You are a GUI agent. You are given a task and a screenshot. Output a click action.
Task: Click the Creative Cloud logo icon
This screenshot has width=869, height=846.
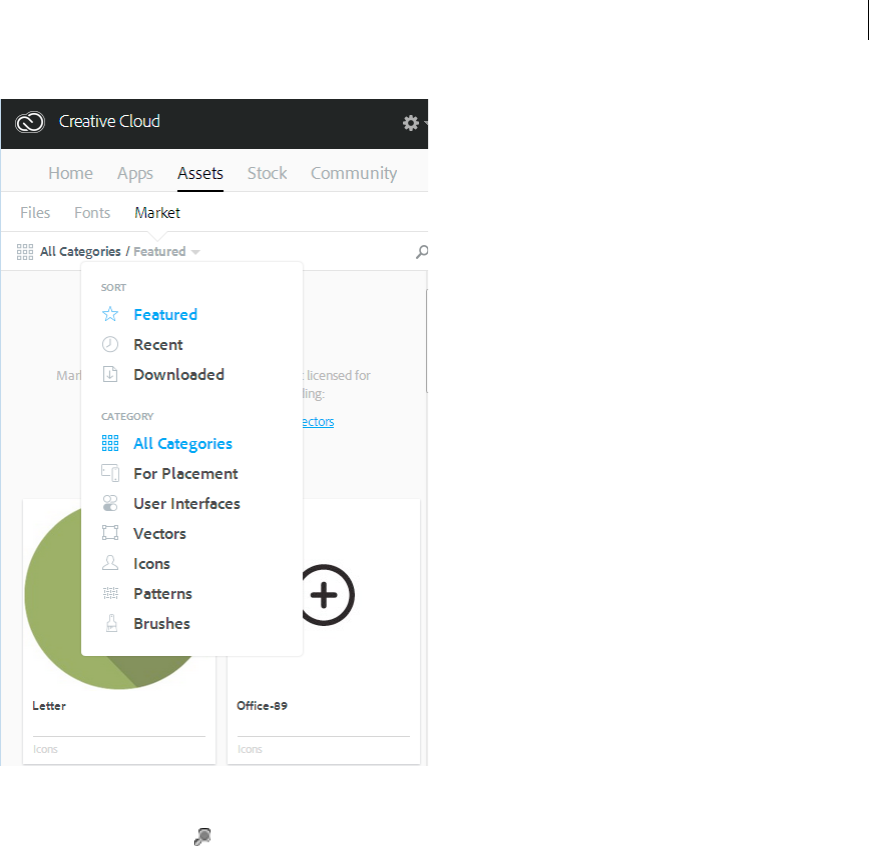click(x=30, y=122)
